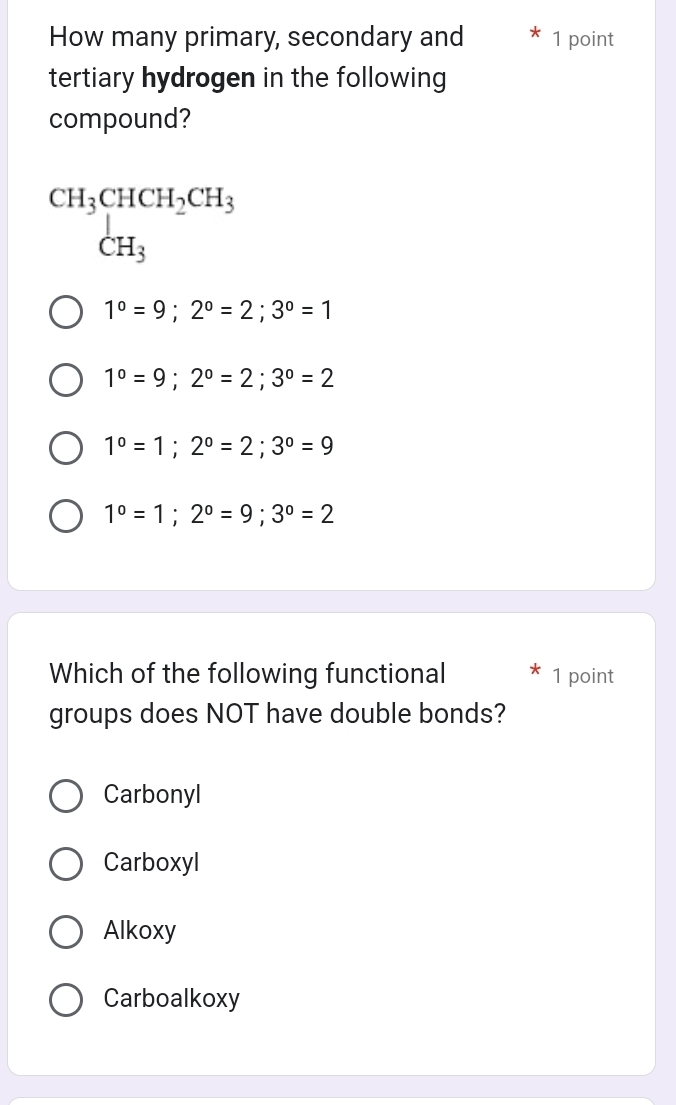
Task: Click the 1 point label on first question
Action: [583, 39]
